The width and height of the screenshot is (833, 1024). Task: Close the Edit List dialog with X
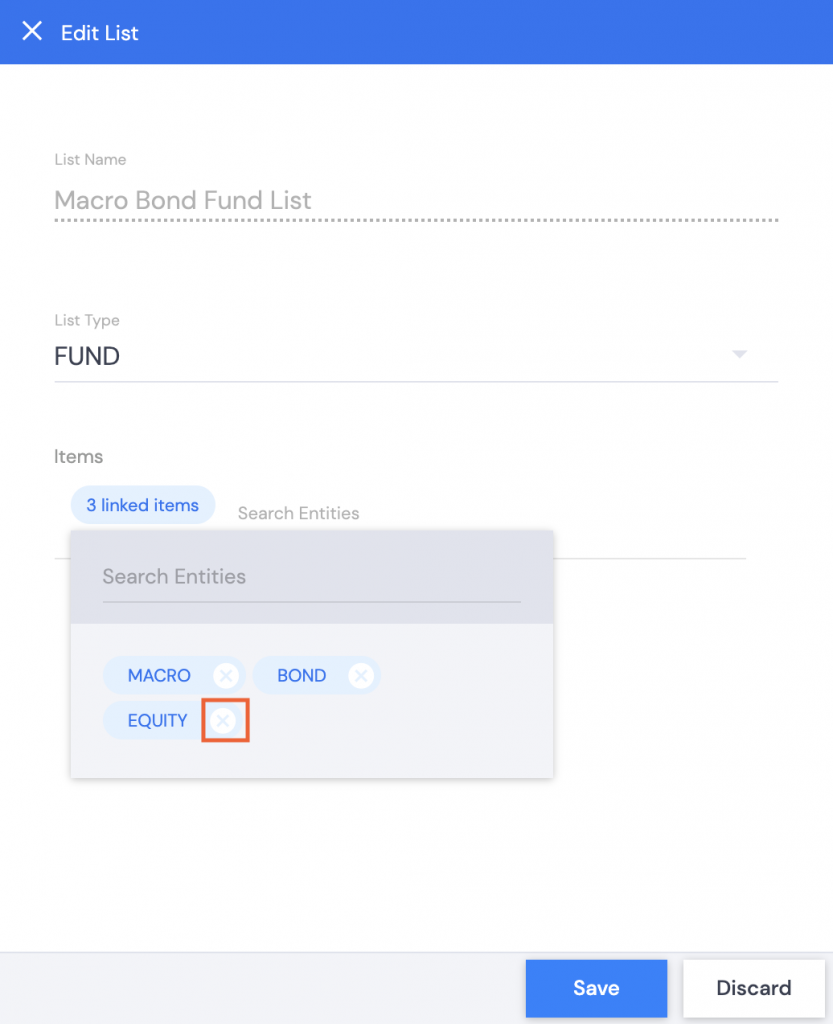click(x=32, y=31)
